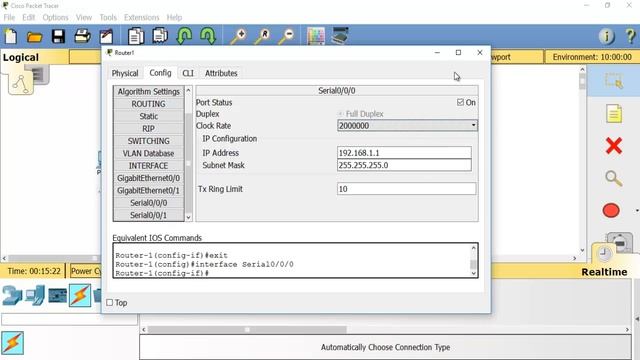This screenshot has width=640, height=360.
Task: Print using the printer toolbar icon
Action: pyautogui.click(x=82, y=36)
